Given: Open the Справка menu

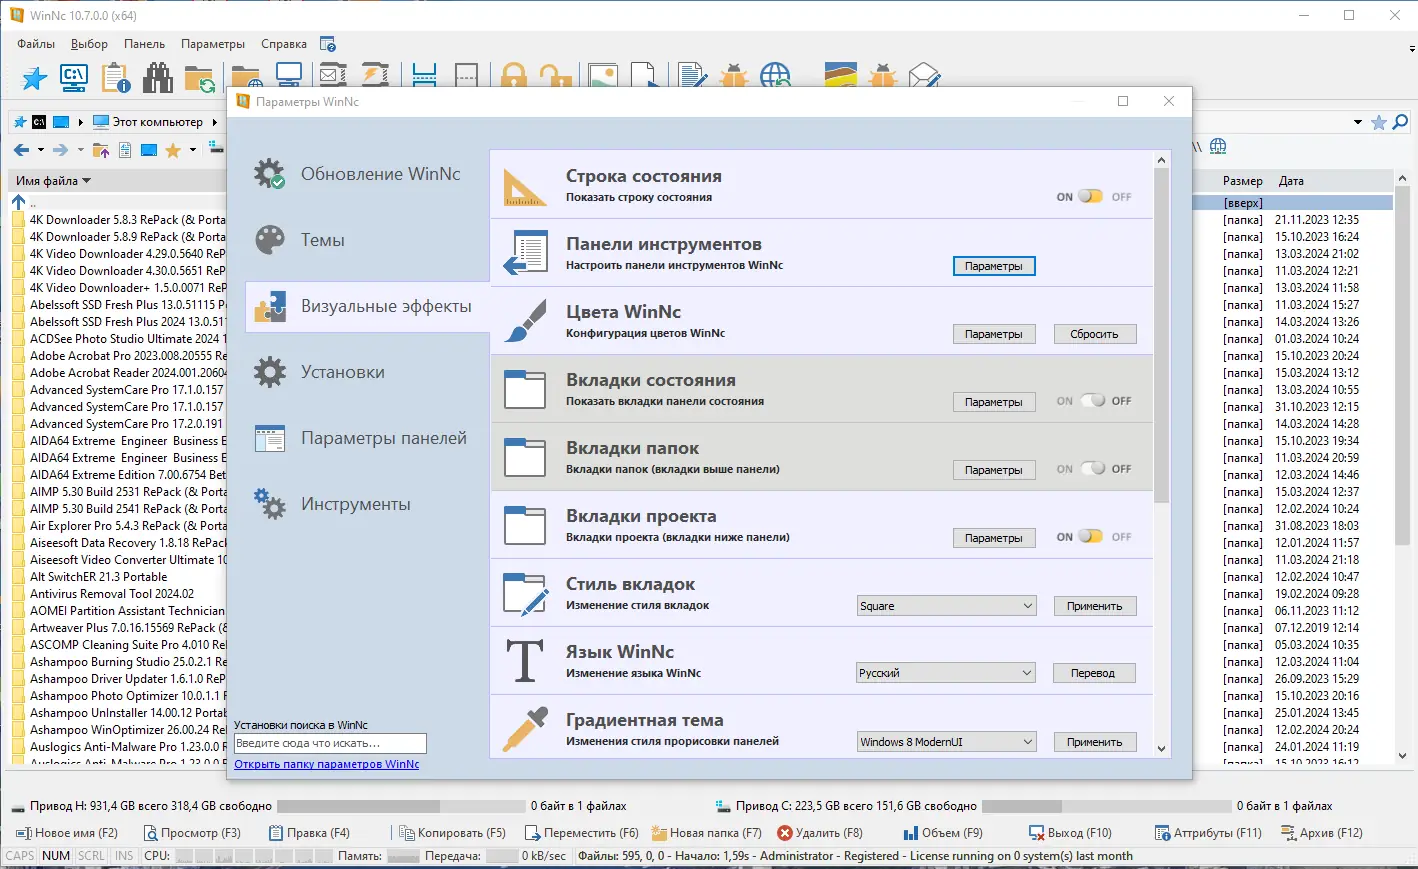Looking at the screenshot, I should pyautogui.click(x=284, y=44).
